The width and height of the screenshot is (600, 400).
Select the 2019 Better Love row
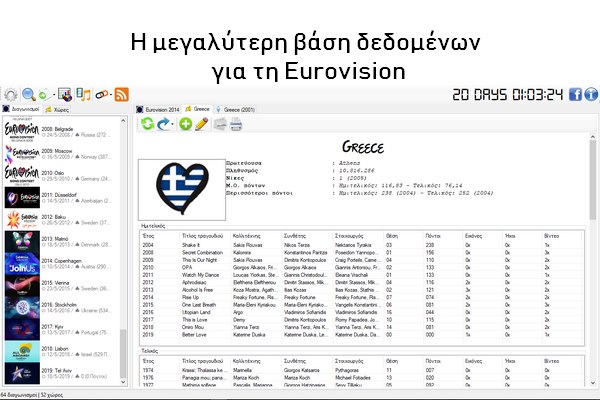tap(362, 335)
